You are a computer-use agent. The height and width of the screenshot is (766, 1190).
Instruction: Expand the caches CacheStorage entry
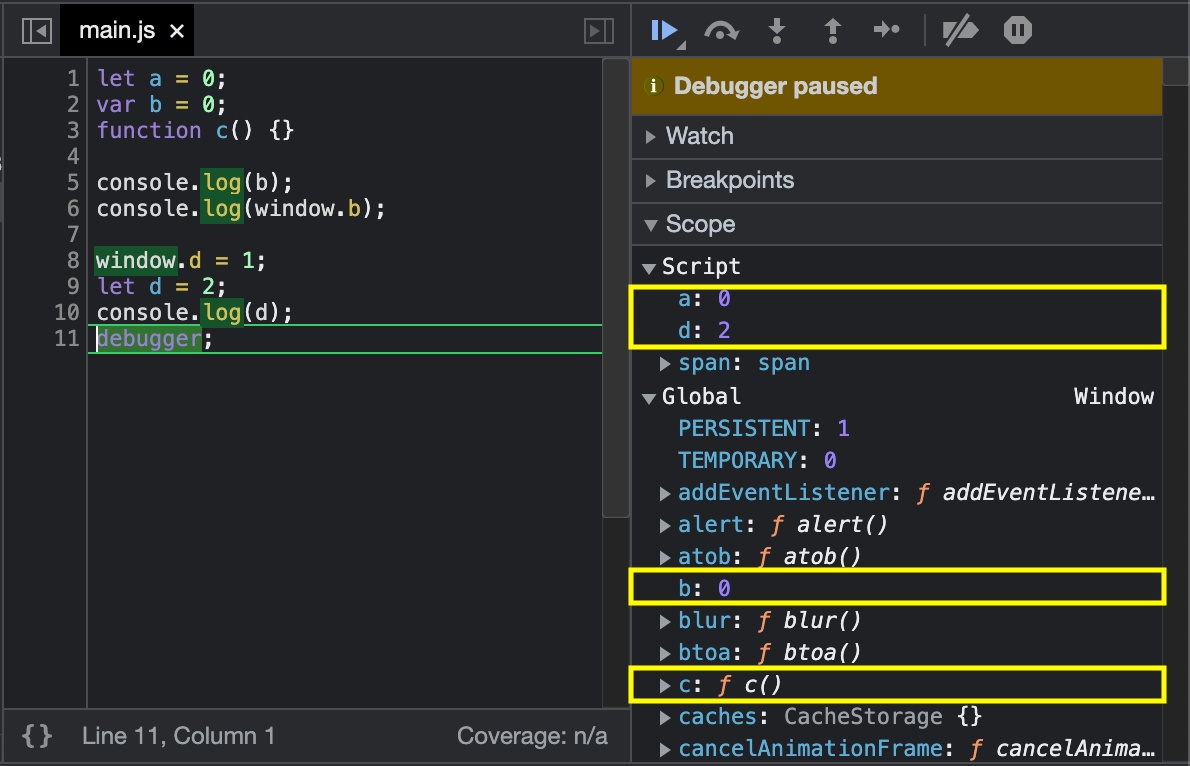[665, 717]
